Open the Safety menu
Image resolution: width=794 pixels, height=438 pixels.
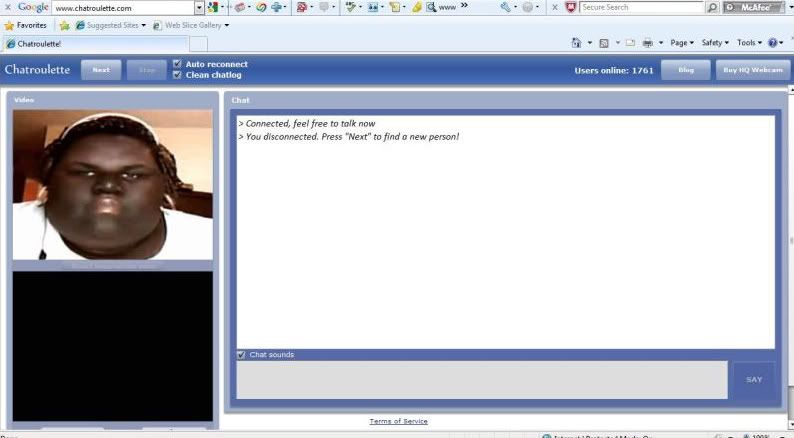(x=715, y=43)
